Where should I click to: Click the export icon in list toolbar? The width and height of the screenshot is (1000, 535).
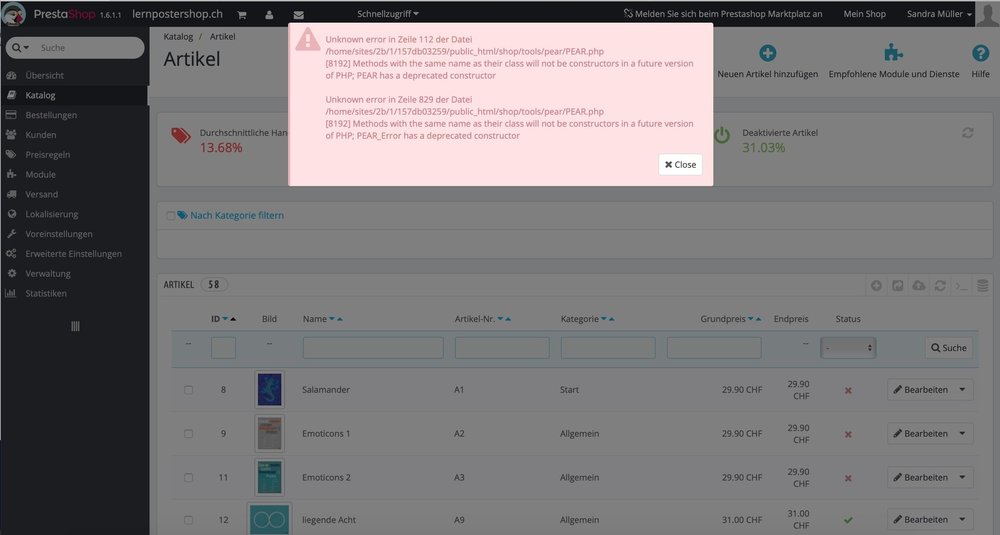click(897, 285)
